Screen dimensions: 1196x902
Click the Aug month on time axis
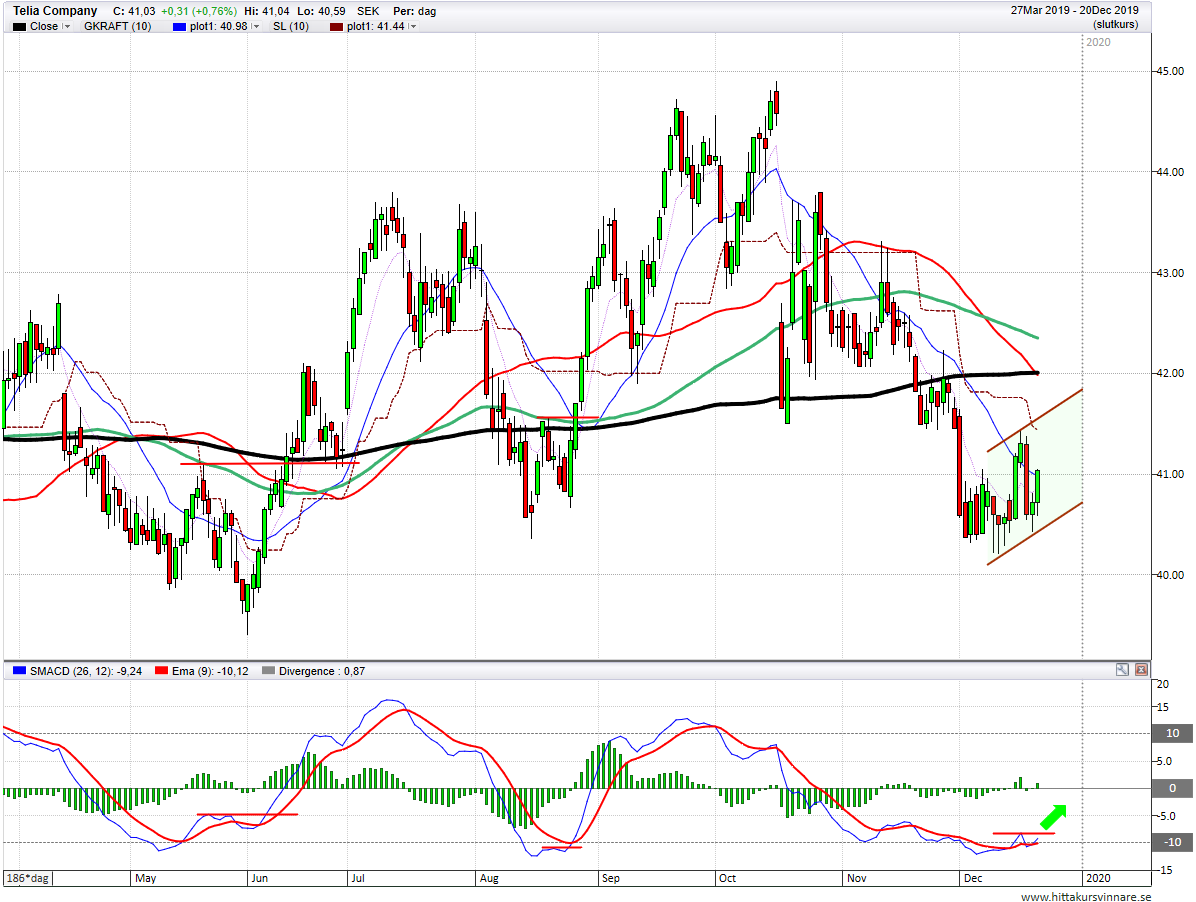(x=489, y=878)
